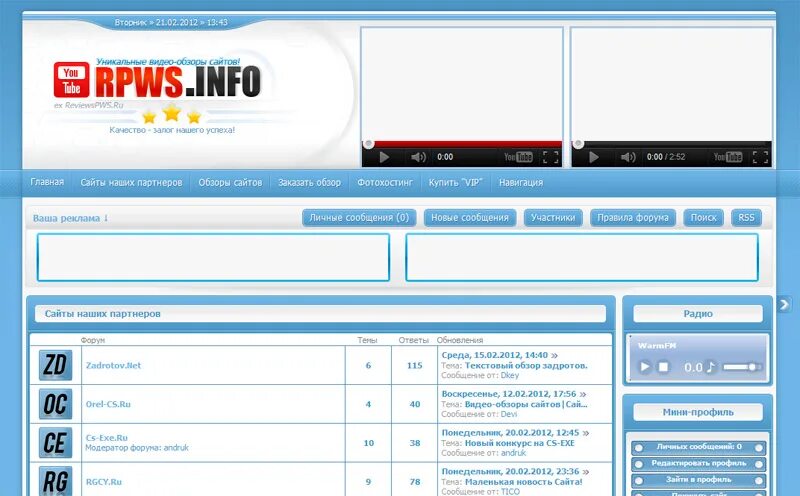Open the Купить "VIP" menu item

456,183
